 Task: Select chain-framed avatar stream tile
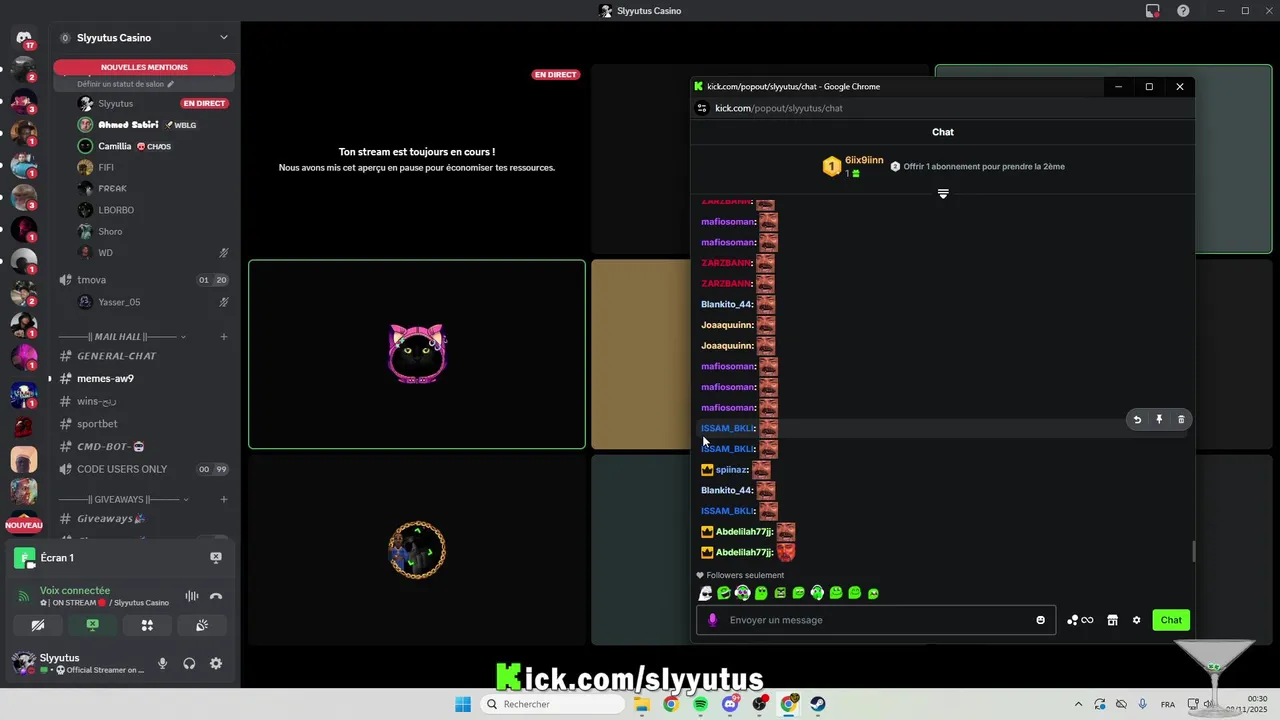(x=417, y=550)
